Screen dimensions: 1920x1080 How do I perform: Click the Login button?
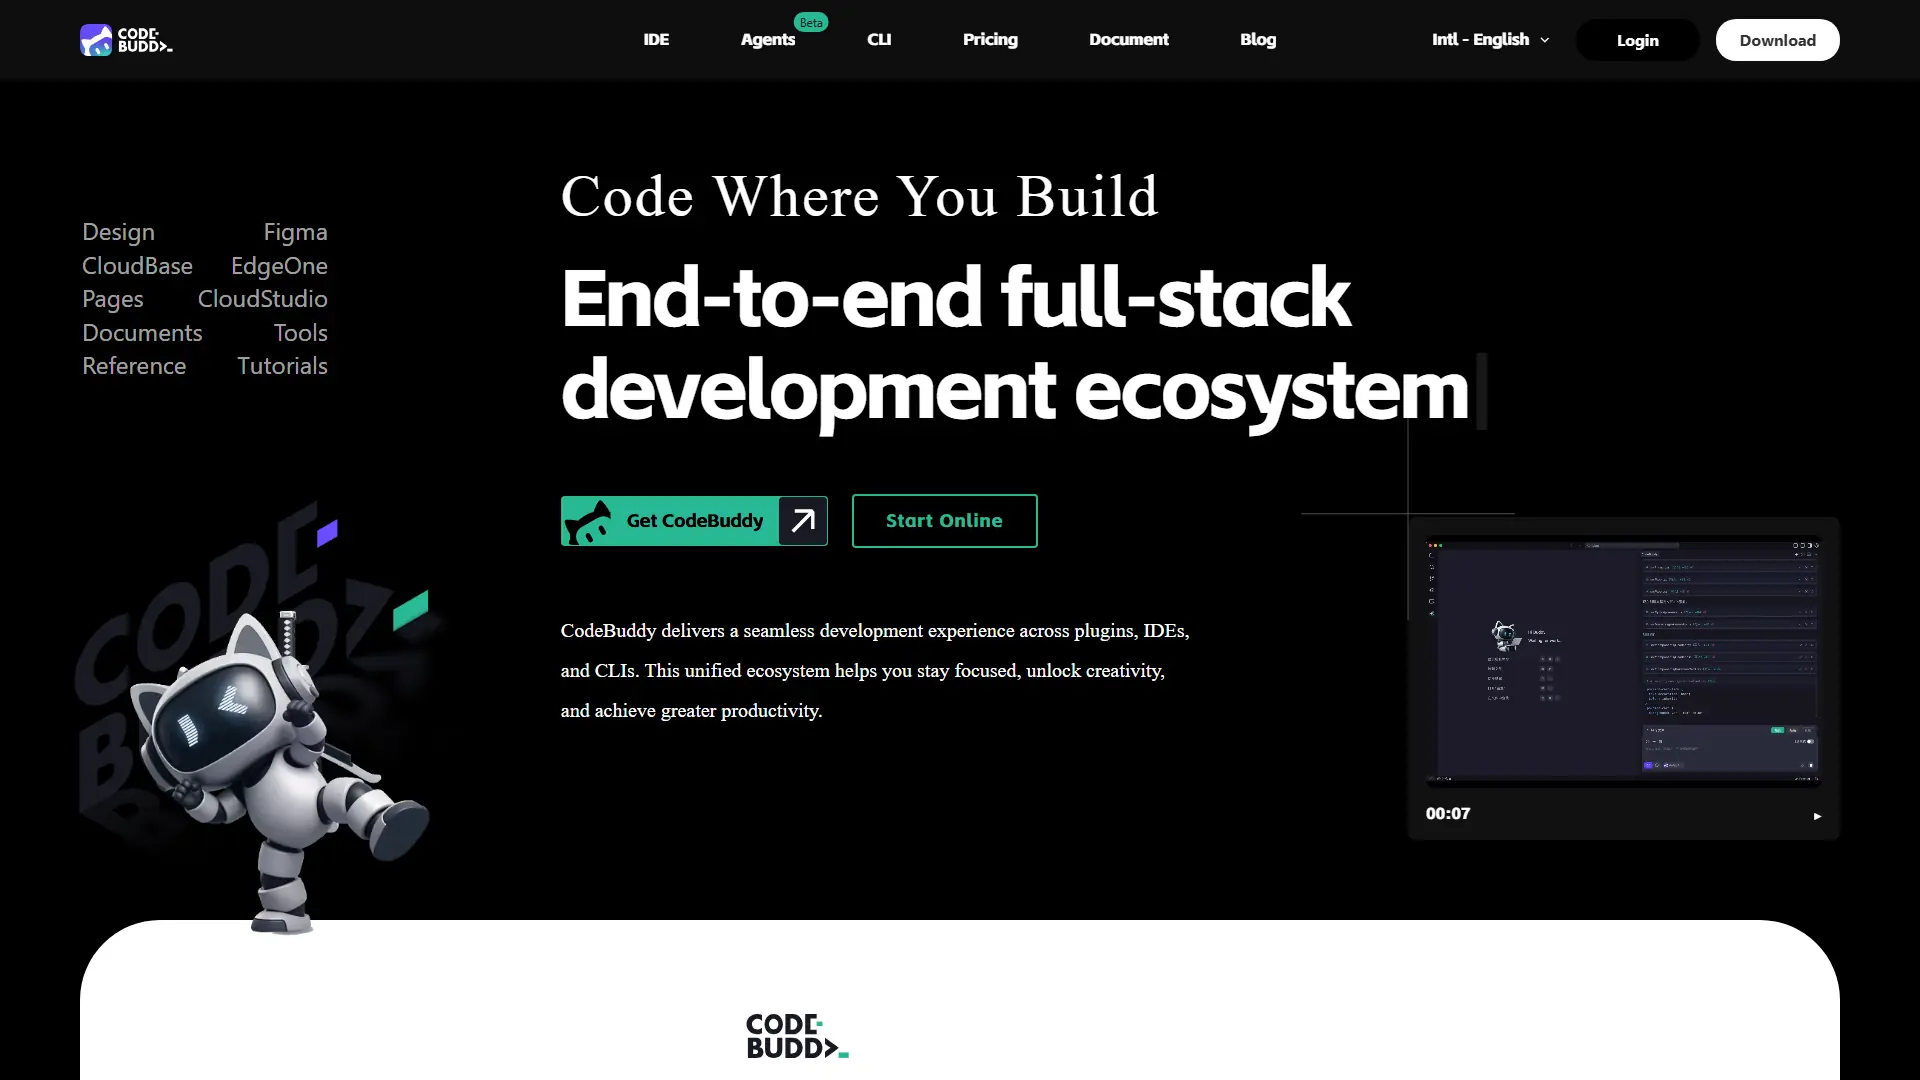point(1637,40)
